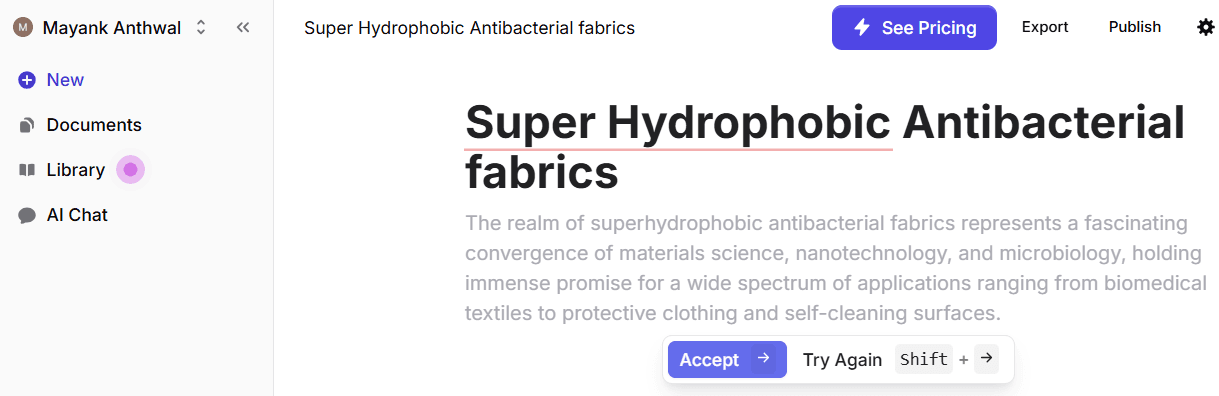Open settings with the gear icon
The height and width of the screenshot is (396, 1219).
[1206, 27]
